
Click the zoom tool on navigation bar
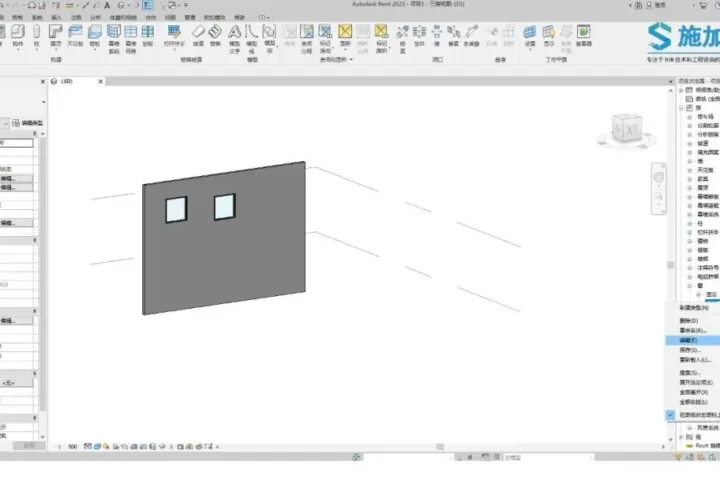tap(659, 196)
